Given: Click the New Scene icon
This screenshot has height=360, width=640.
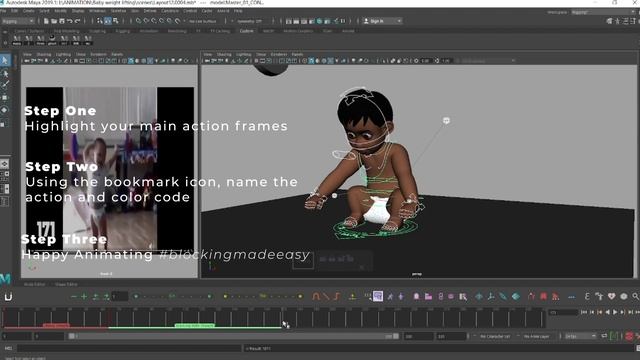Looking at the screenshot, I should click(46, 21).
